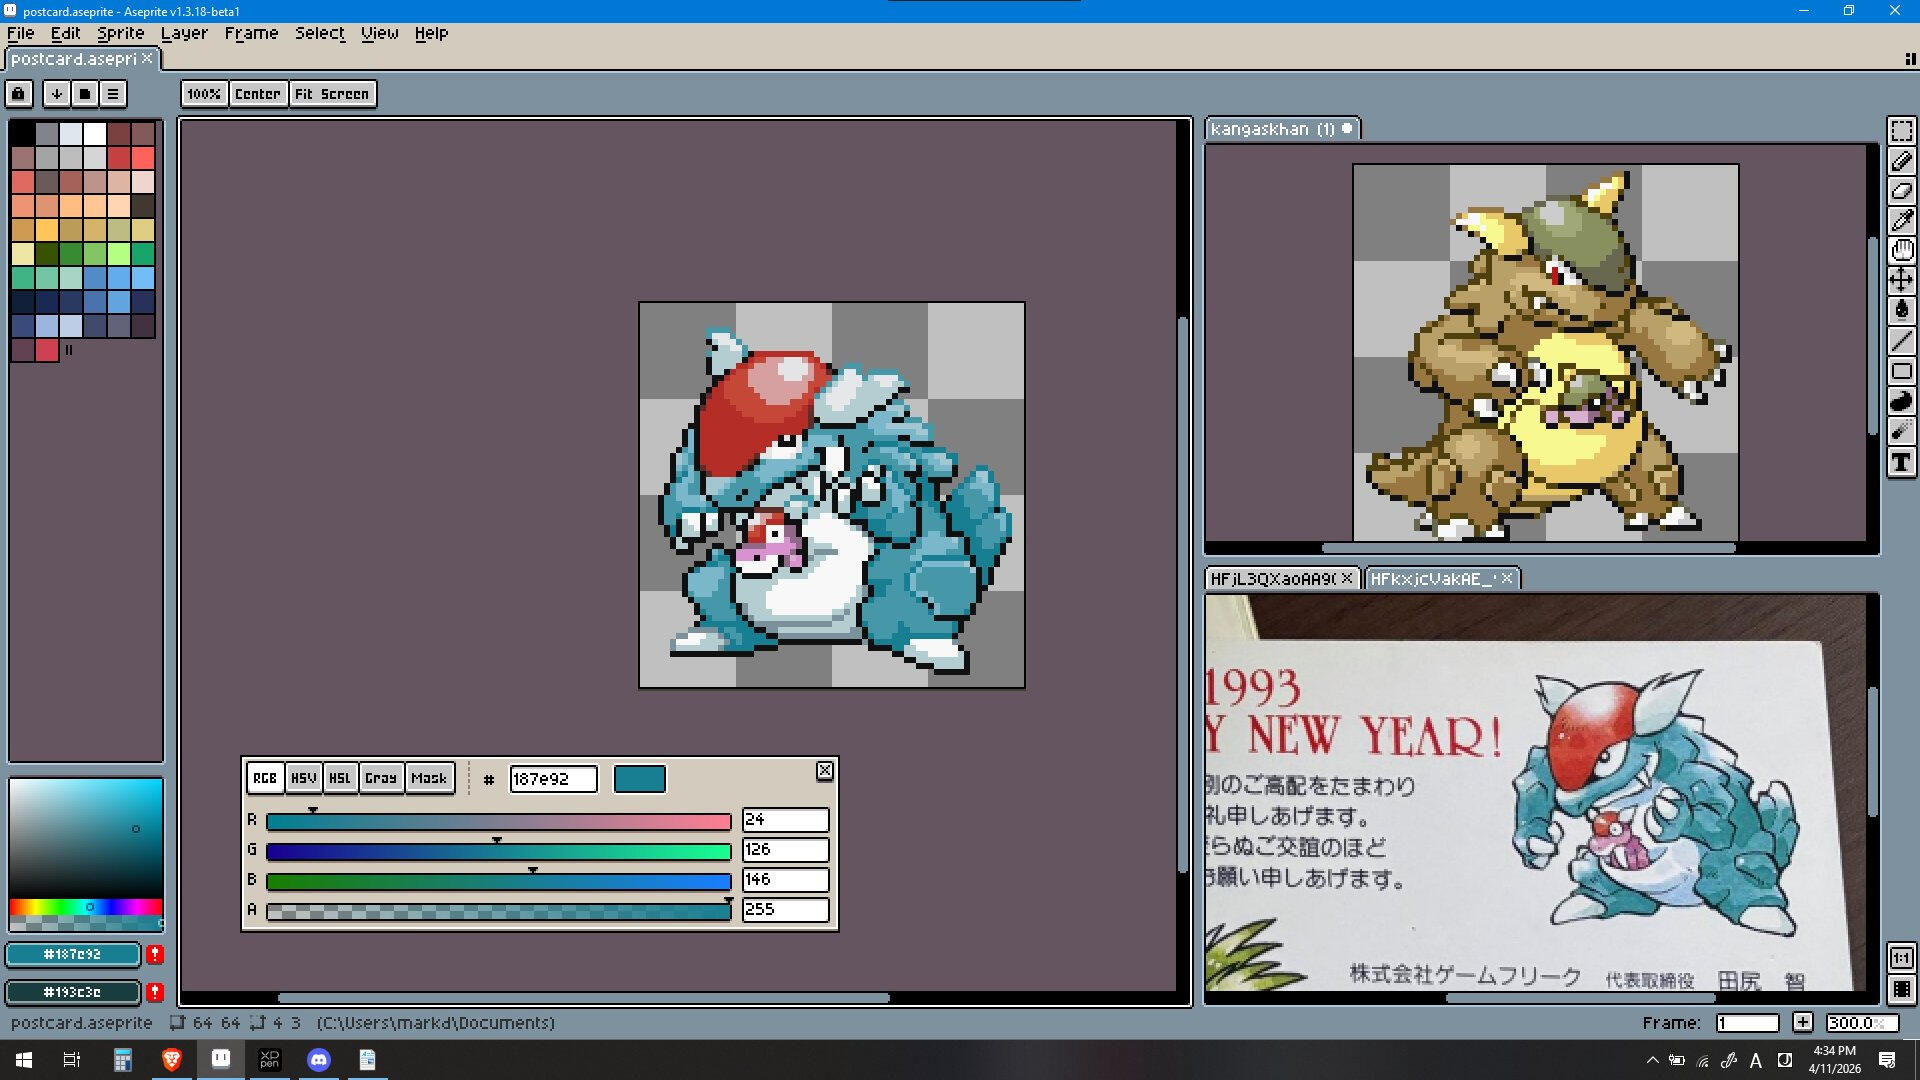Viewport: 1920px width, 1080px height.
Task: Pick the black palette swatch
Action: (23, 133)
